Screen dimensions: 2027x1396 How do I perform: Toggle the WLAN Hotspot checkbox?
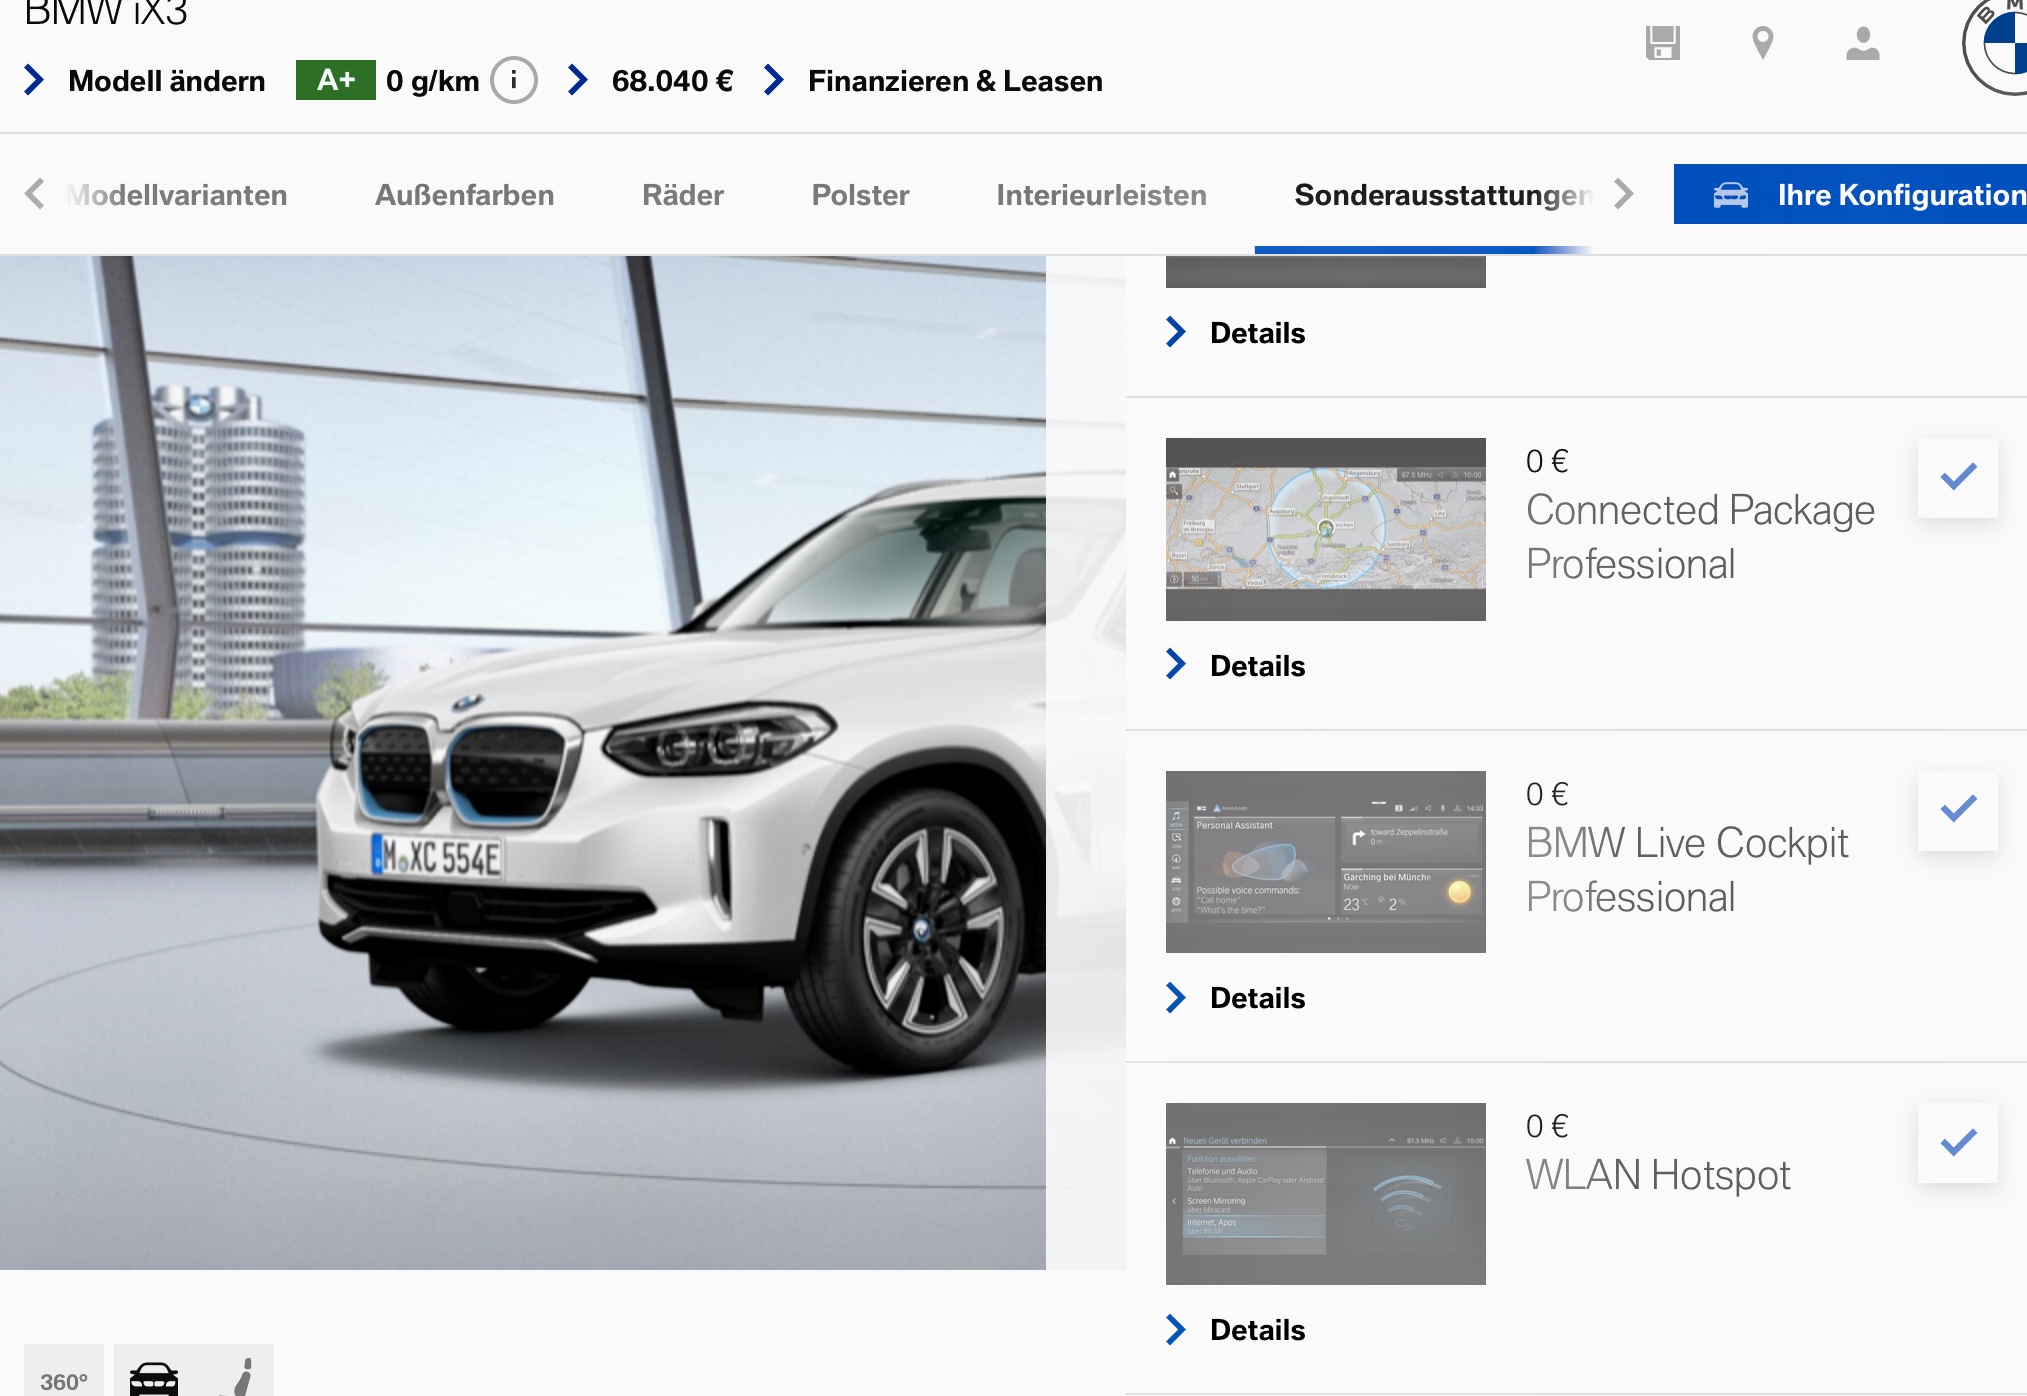click(x=1958, y=1142)
